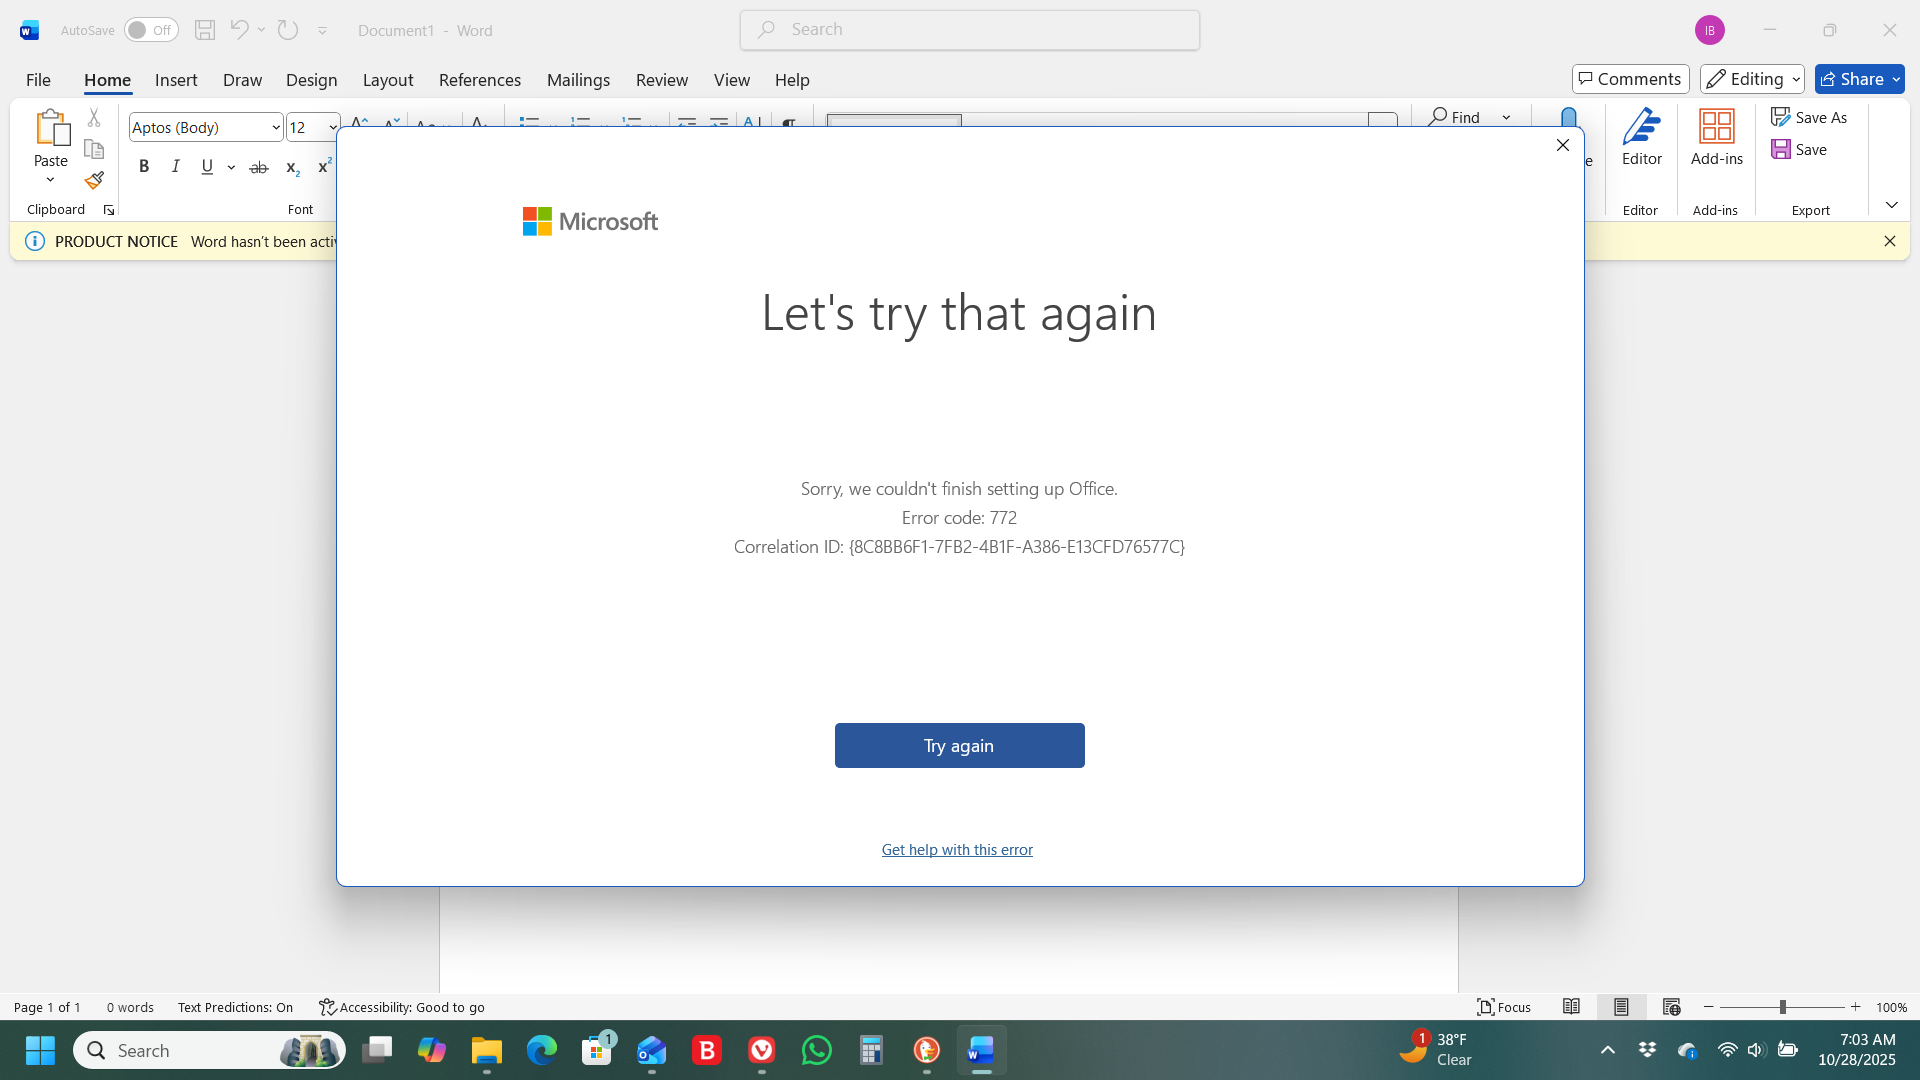Toggle Bold formatting
Screen dimensions: 1920x1080
coord(144,167)
